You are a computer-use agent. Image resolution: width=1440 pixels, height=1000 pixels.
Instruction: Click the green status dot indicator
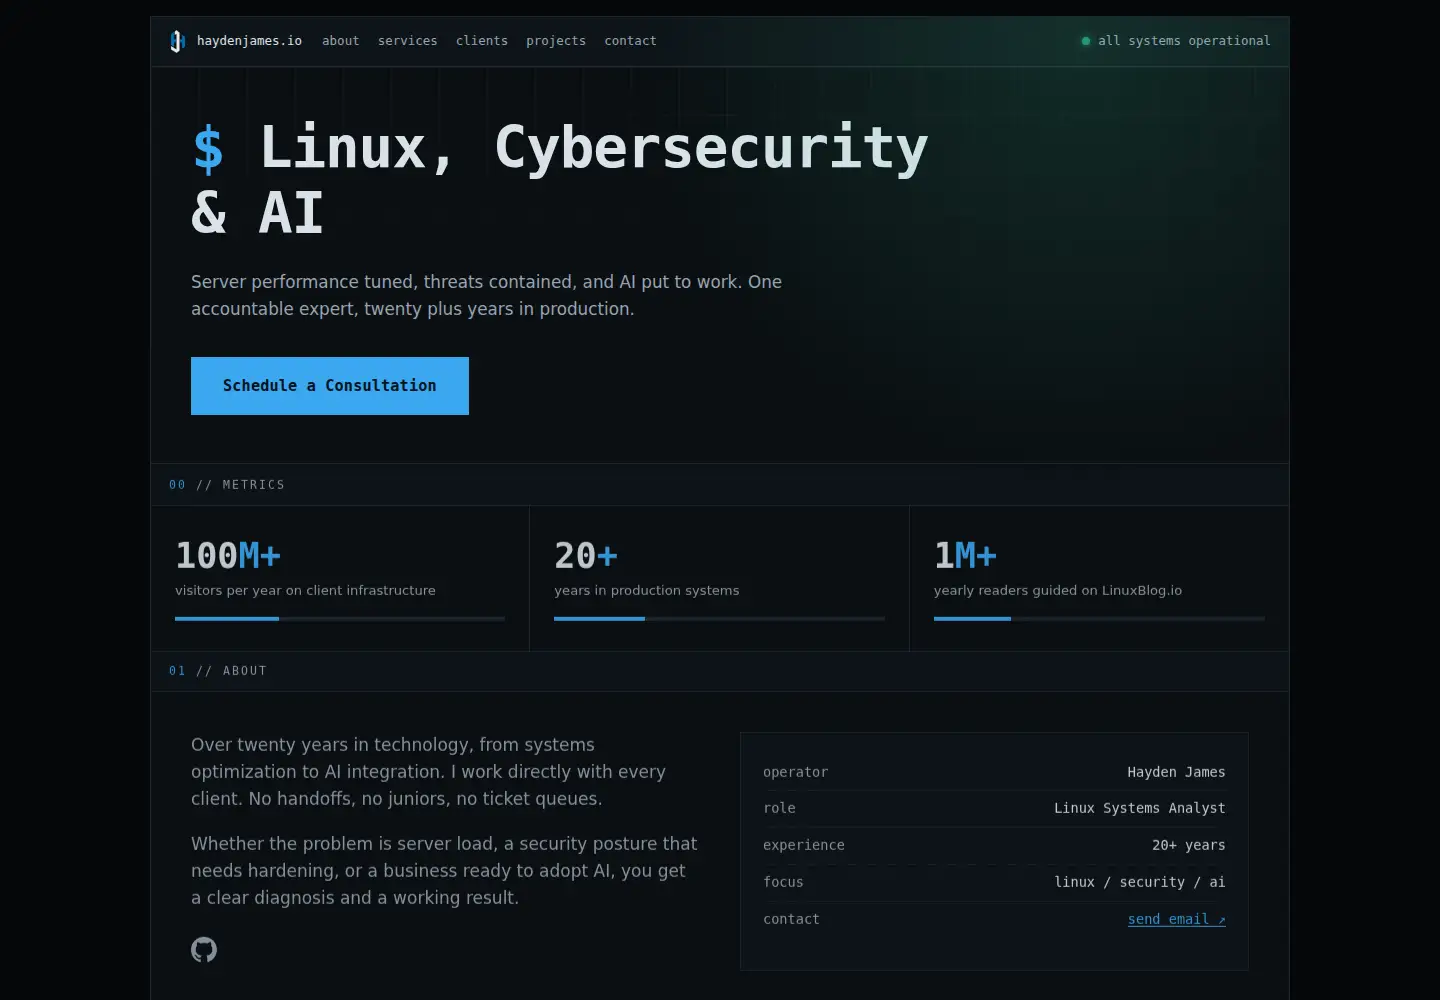click(1086, 41)
